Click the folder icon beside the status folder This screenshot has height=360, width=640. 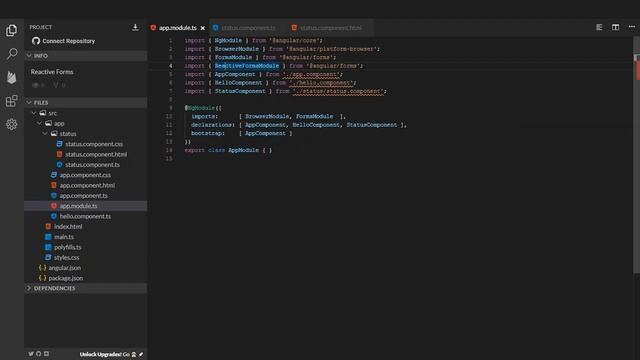[54, 133]
